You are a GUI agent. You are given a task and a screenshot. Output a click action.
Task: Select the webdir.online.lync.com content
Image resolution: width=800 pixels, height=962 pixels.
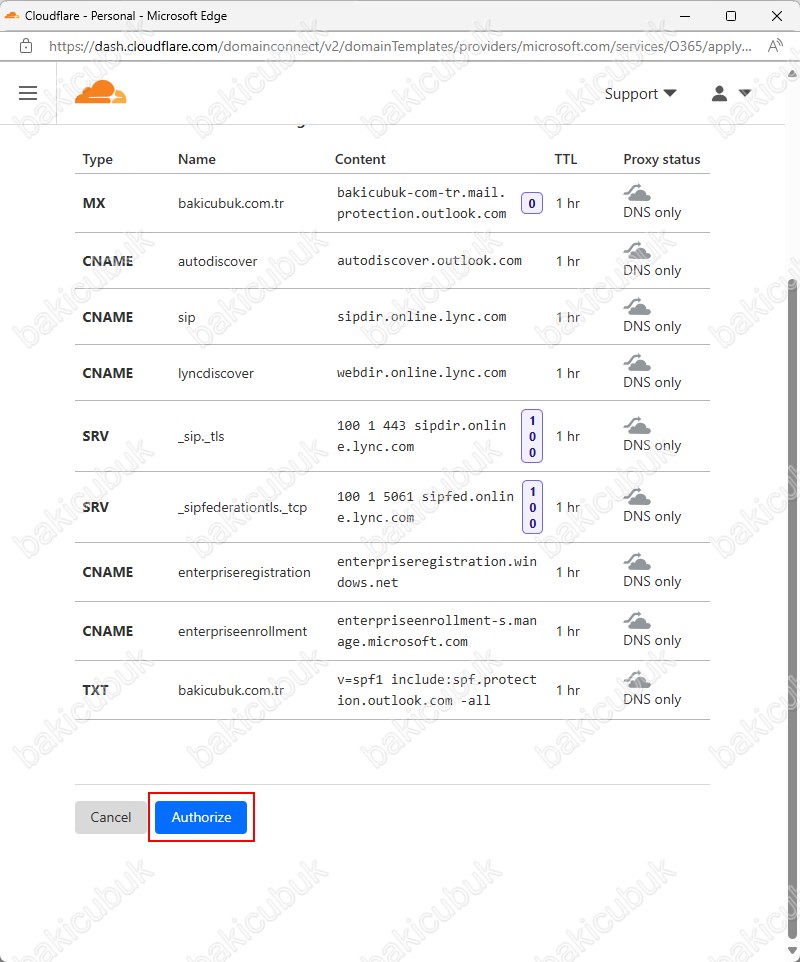point(421,373)
